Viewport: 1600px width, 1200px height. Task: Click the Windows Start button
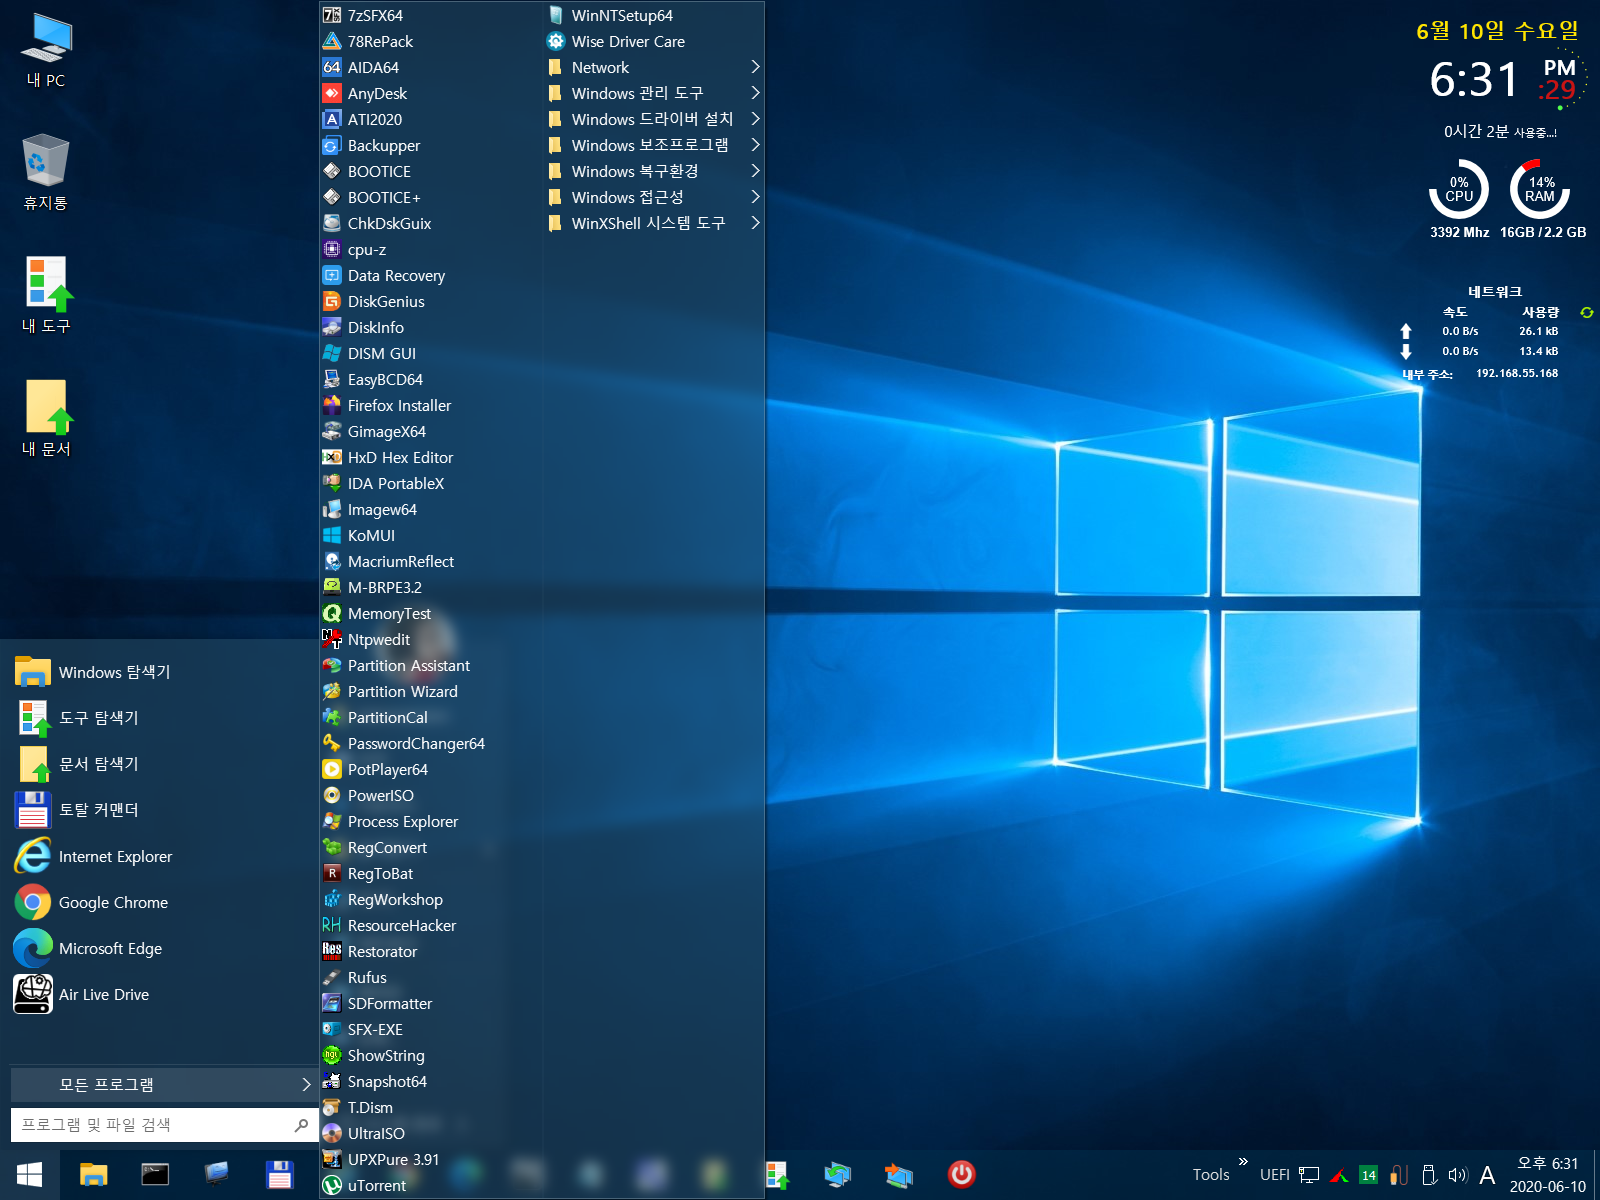click(x=29, y=1174)
